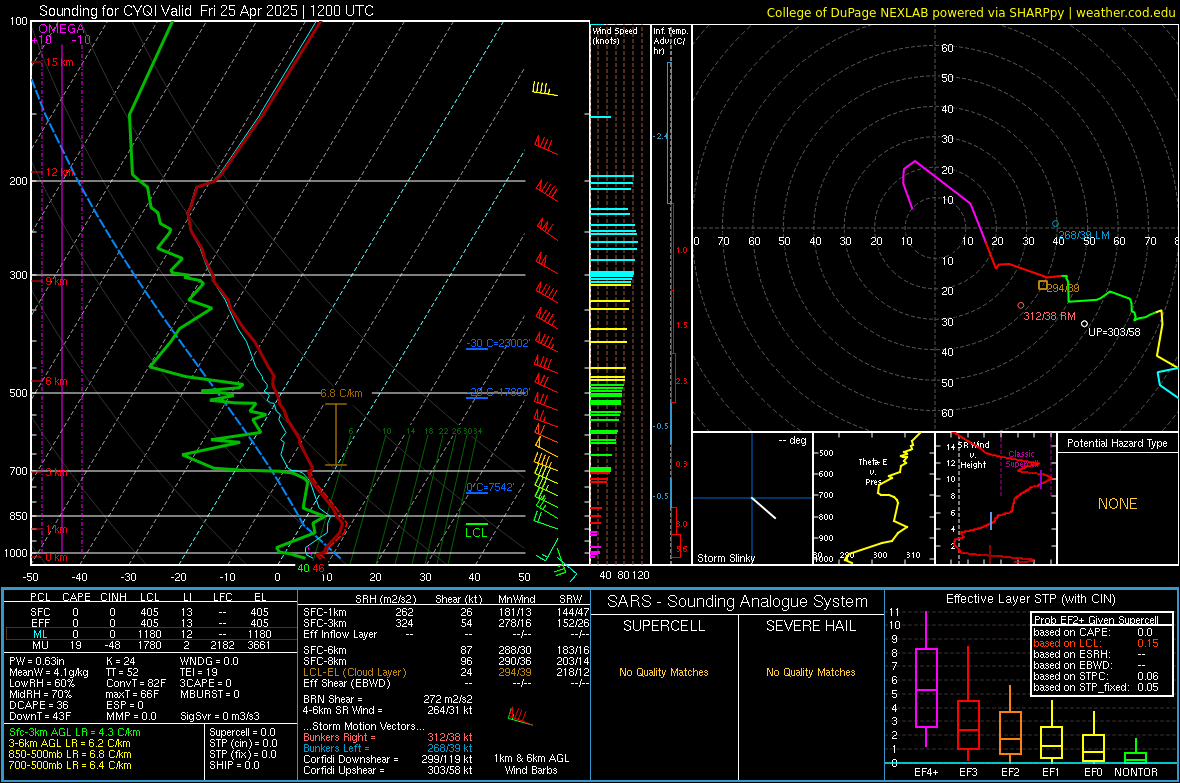Click the blue Bunkers Left marker on hodograph
The width and height of the screenshot is (1180, 783).
click(1055, 224)
